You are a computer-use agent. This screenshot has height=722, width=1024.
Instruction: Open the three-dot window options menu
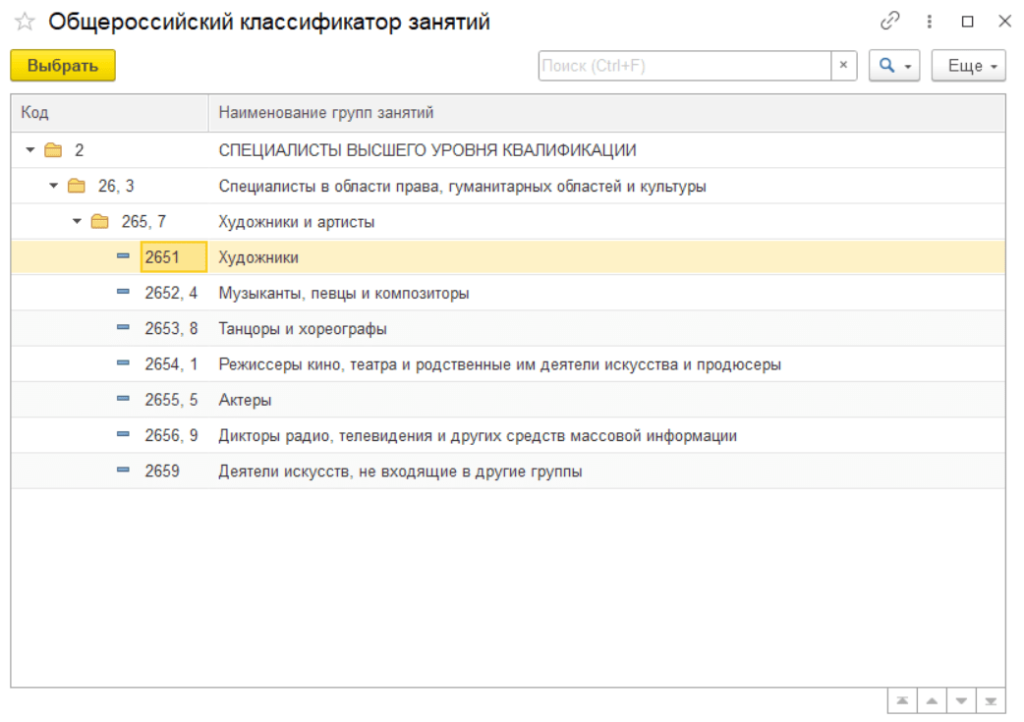(x=929, y=22)
